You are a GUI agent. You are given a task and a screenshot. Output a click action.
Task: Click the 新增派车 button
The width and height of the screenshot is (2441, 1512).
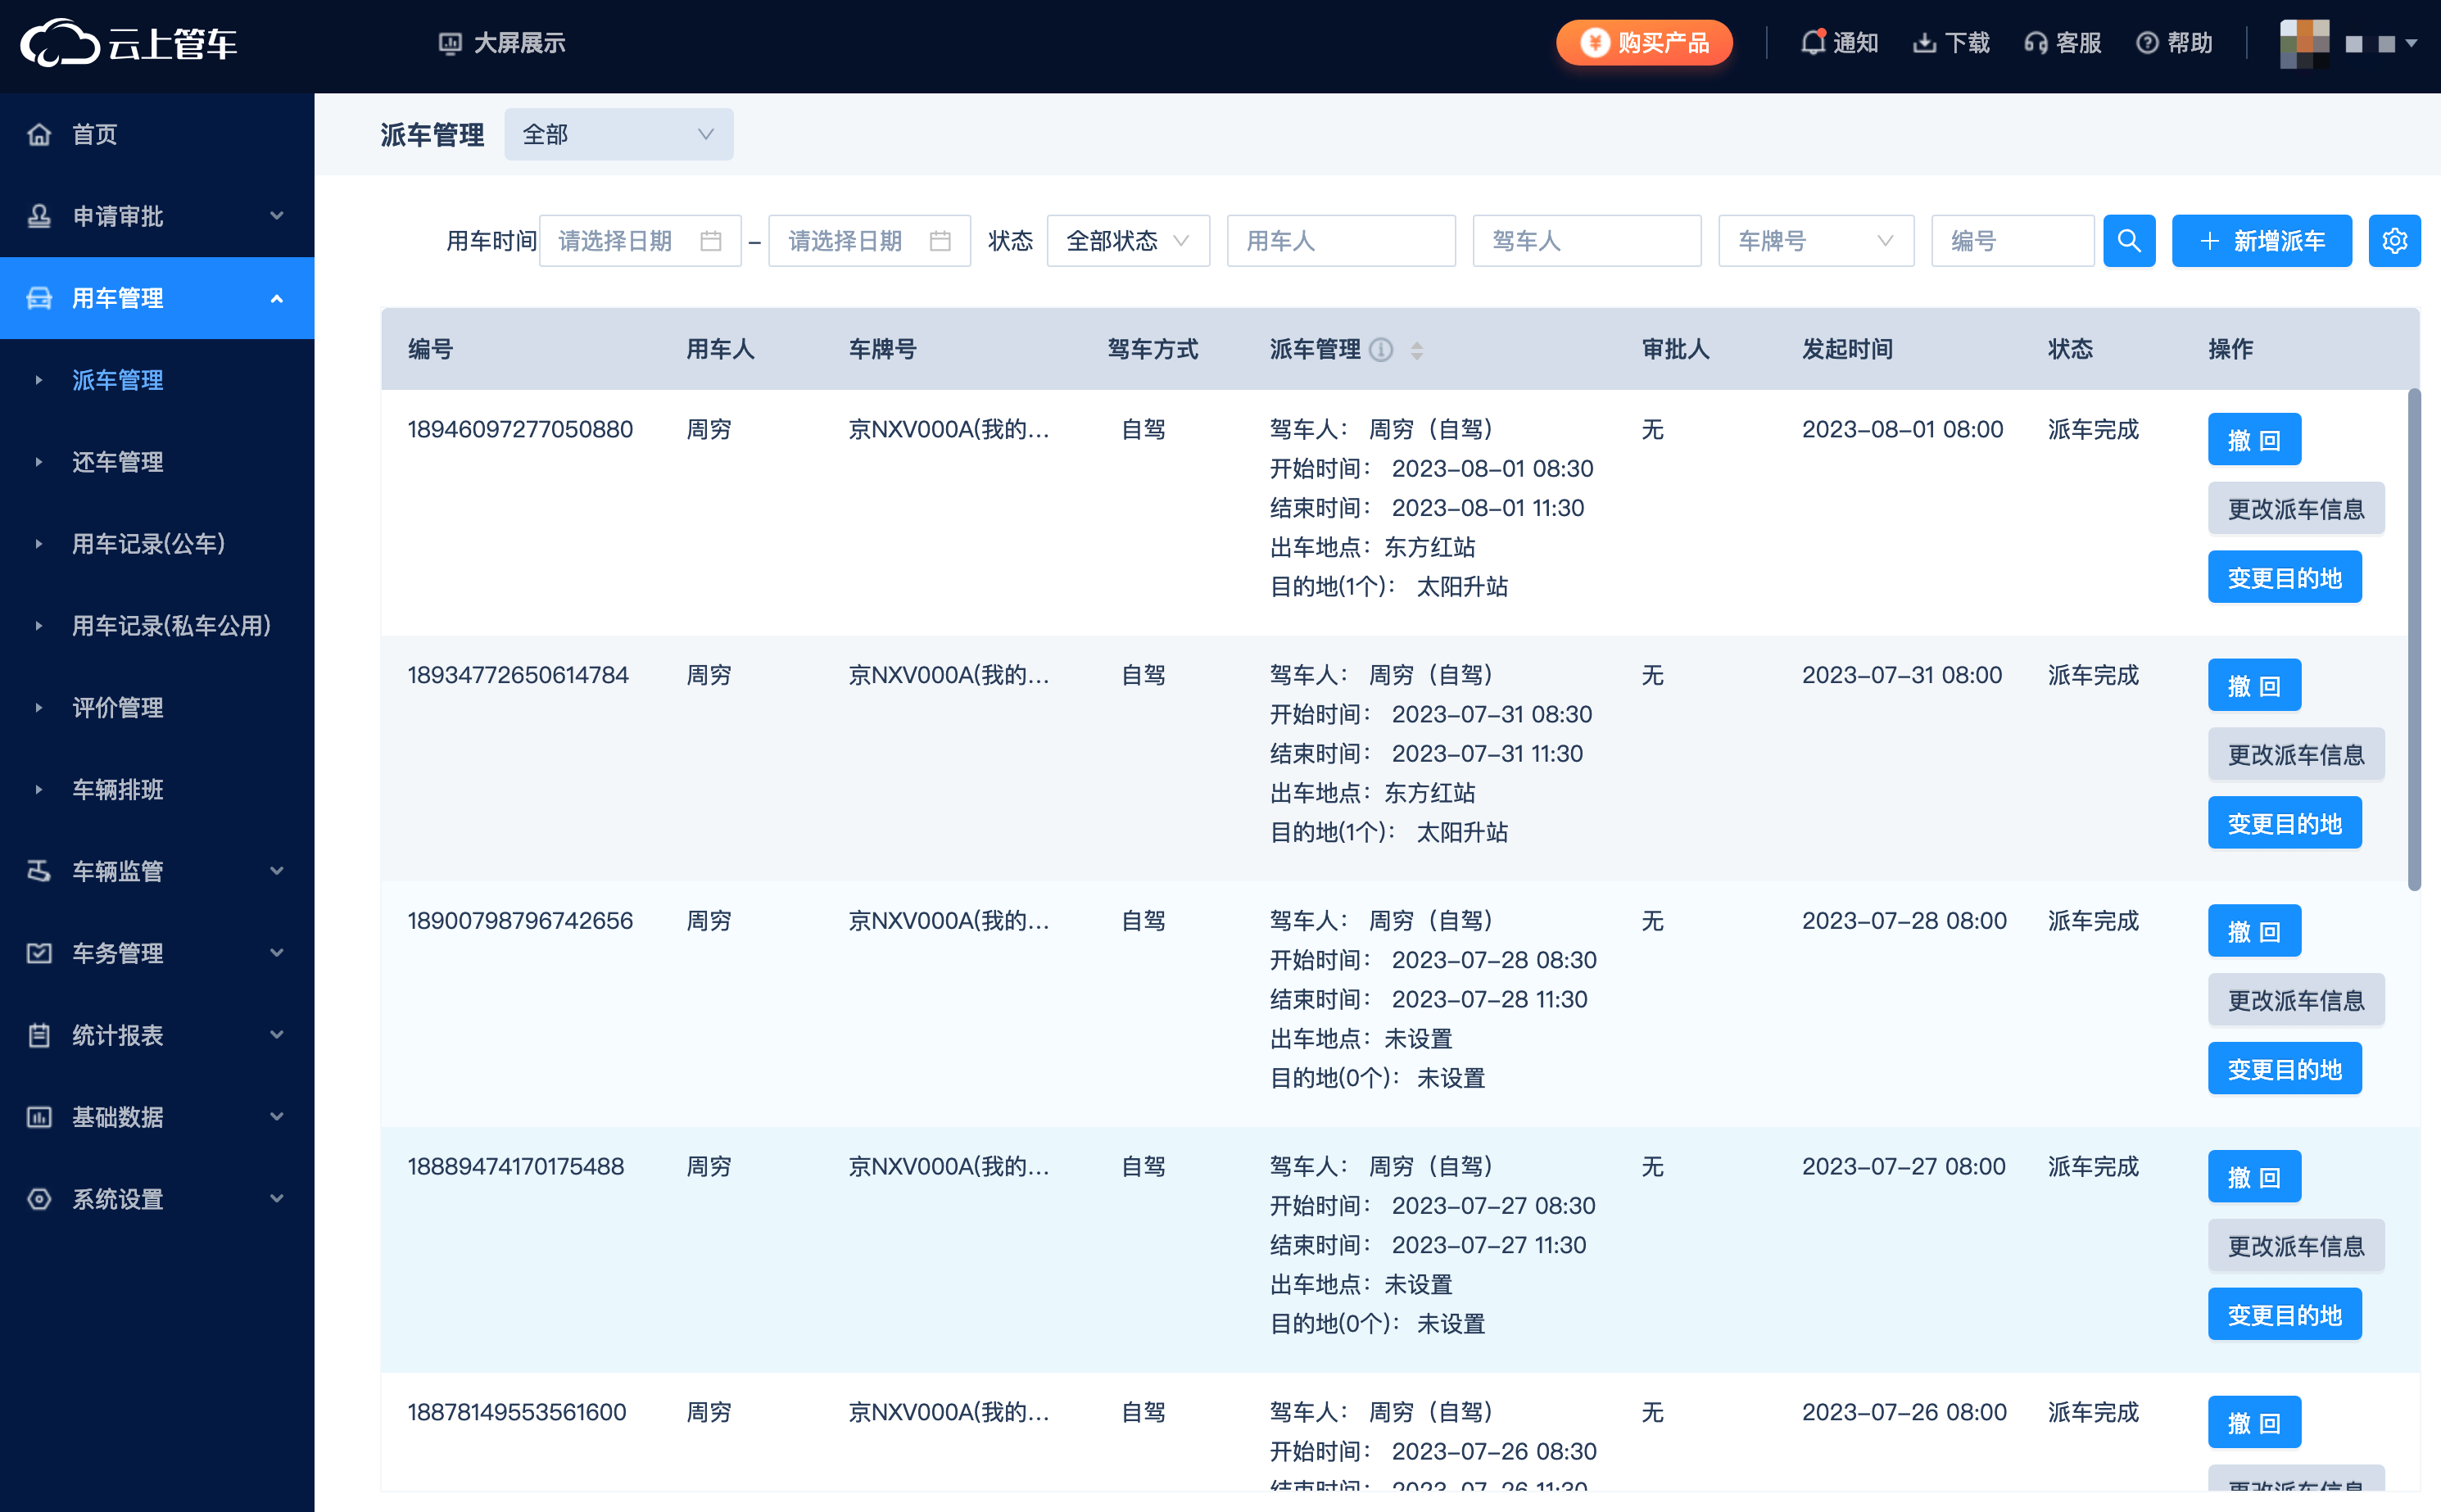(x=2262, y=241)
